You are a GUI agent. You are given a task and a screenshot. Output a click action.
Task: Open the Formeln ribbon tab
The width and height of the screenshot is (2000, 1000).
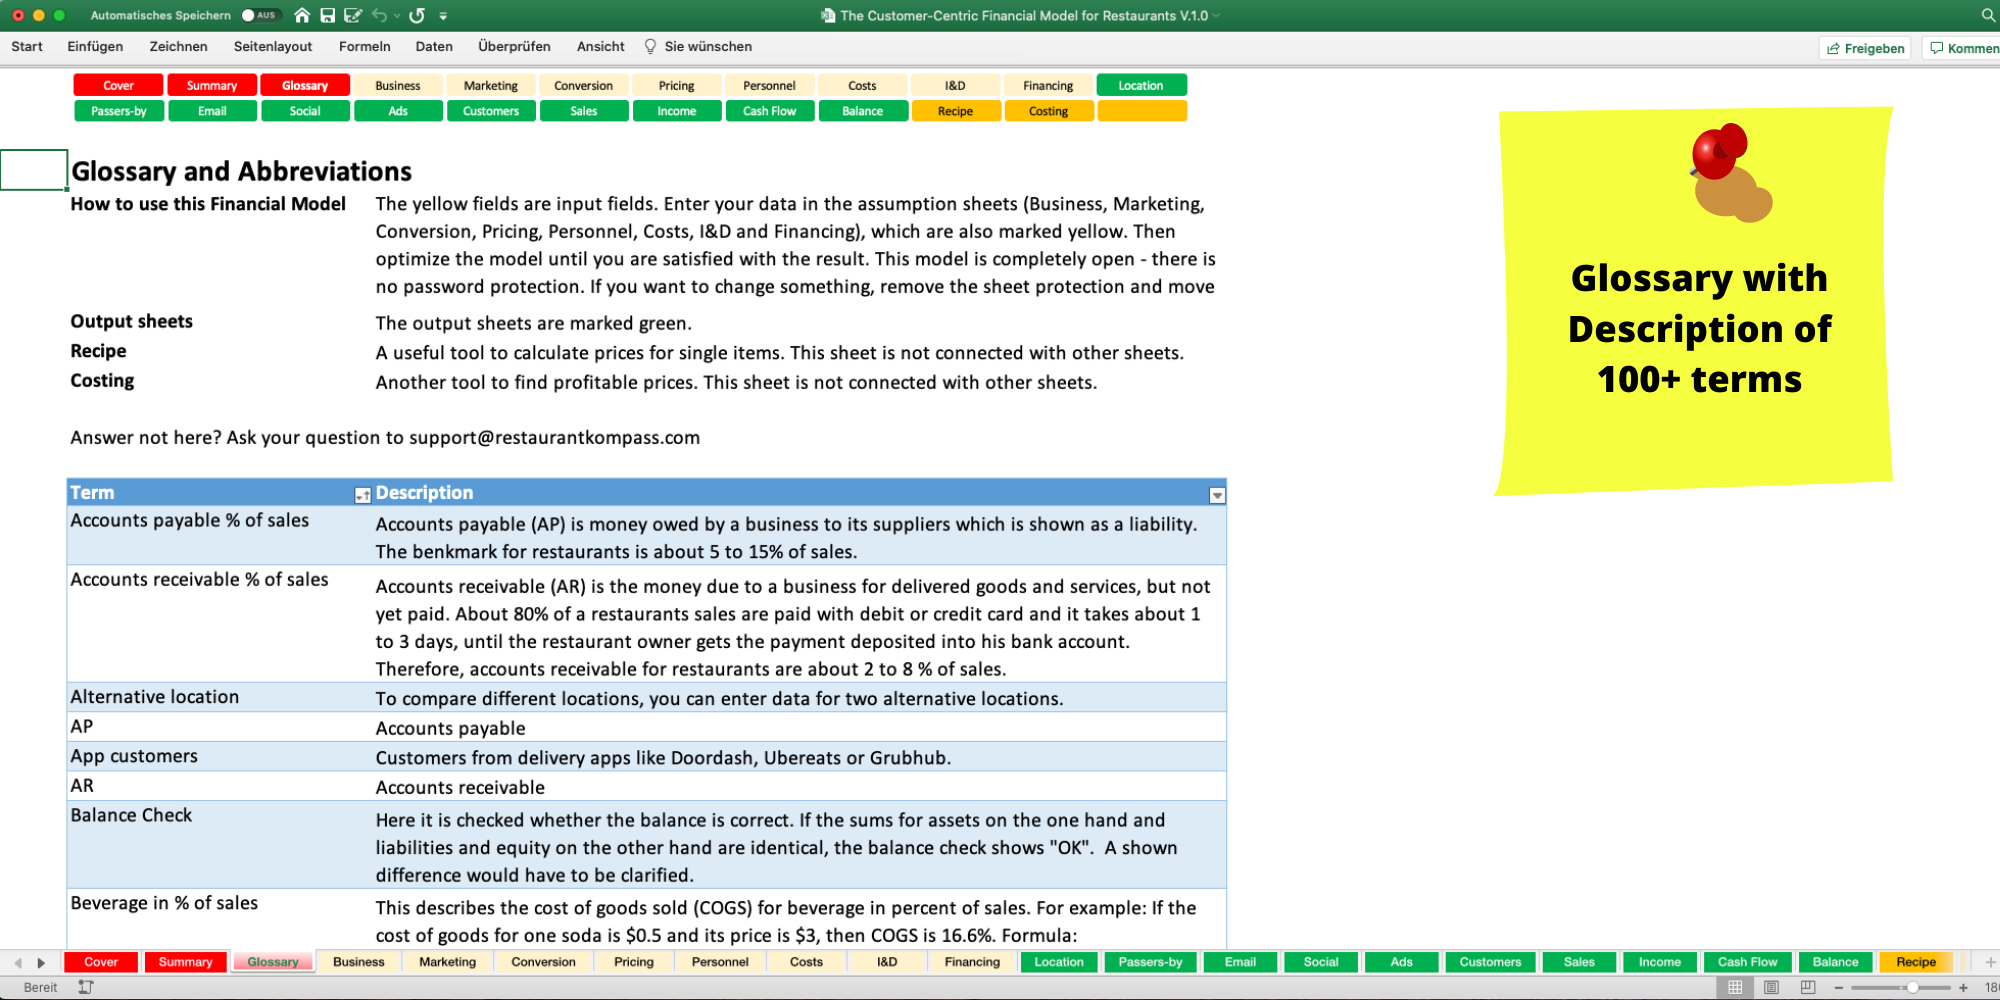(x=364, y=46)
